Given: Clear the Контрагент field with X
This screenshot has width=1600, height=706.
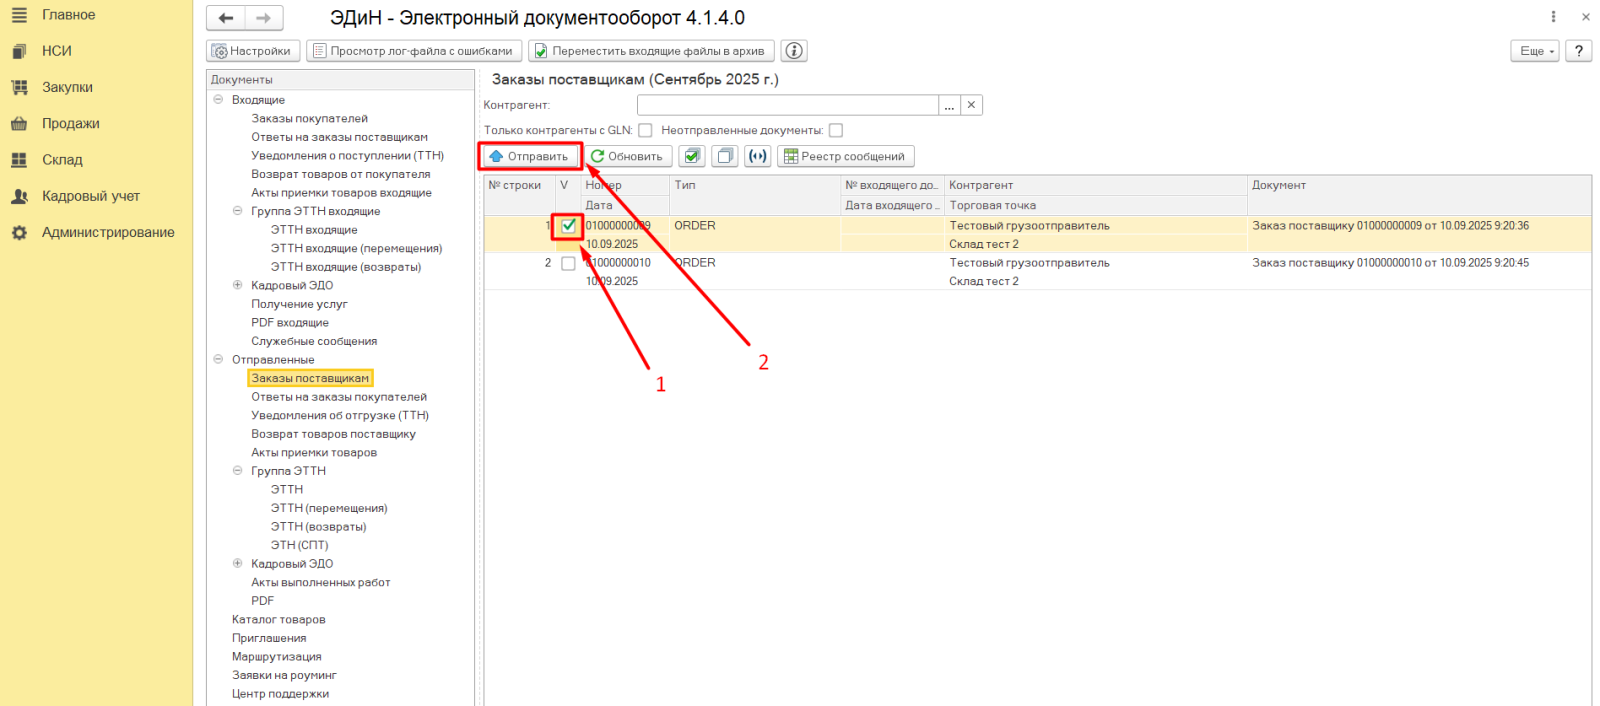Looking at the screenshot, I should click(x=971, y=105).
